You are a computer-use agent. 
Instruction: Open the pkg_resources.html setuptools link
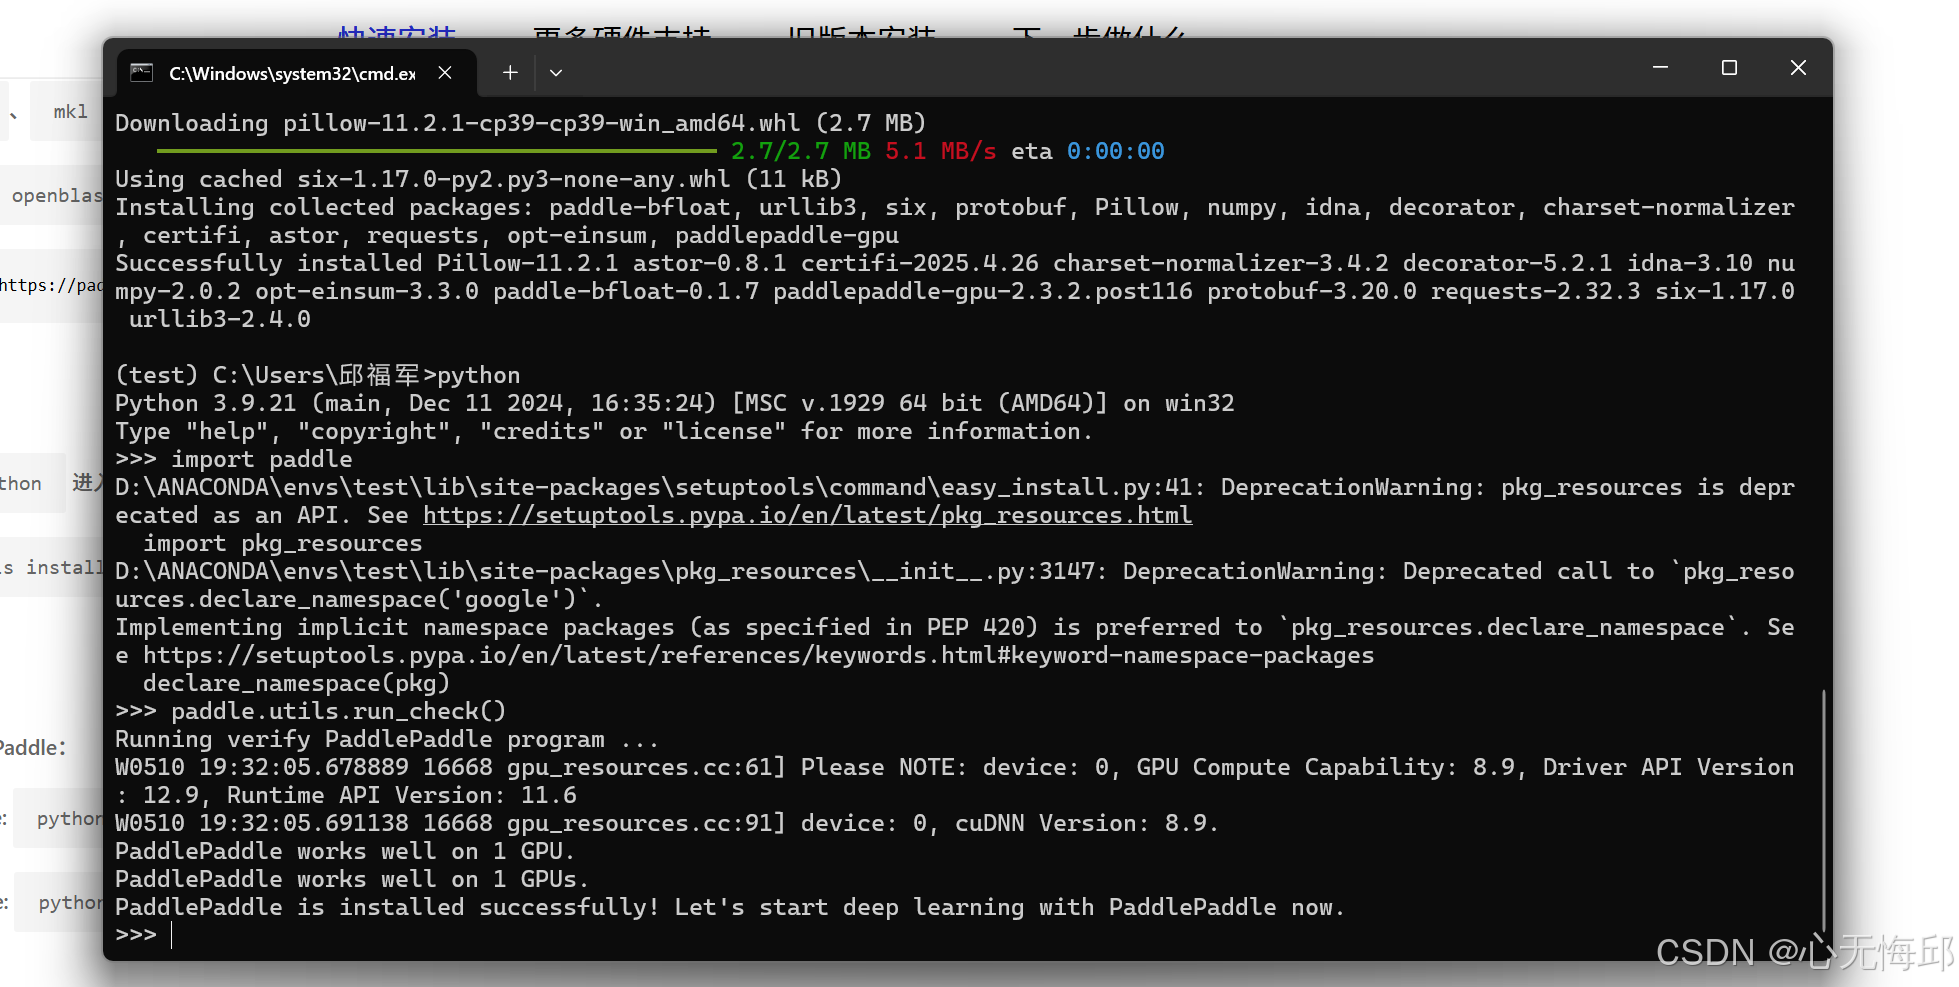(807, 515)
